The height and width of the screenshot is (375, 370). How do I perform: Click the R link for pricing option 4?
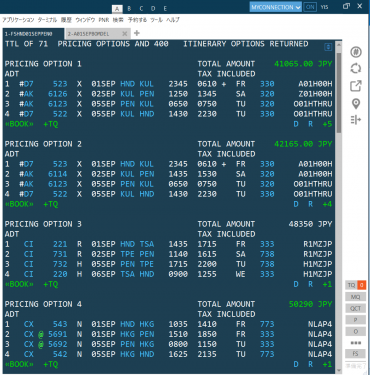[310, 364]
